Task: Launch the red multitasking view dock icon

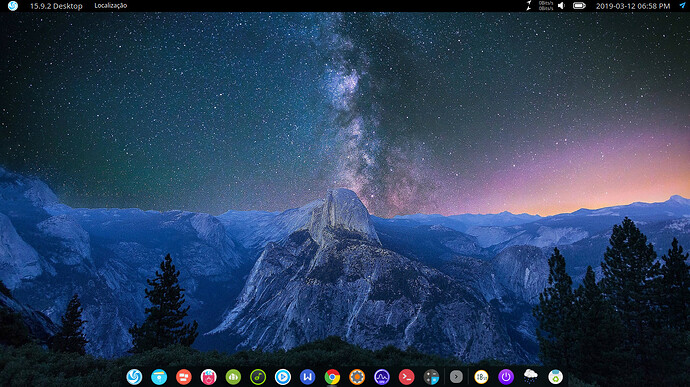Action: [184, 377]
